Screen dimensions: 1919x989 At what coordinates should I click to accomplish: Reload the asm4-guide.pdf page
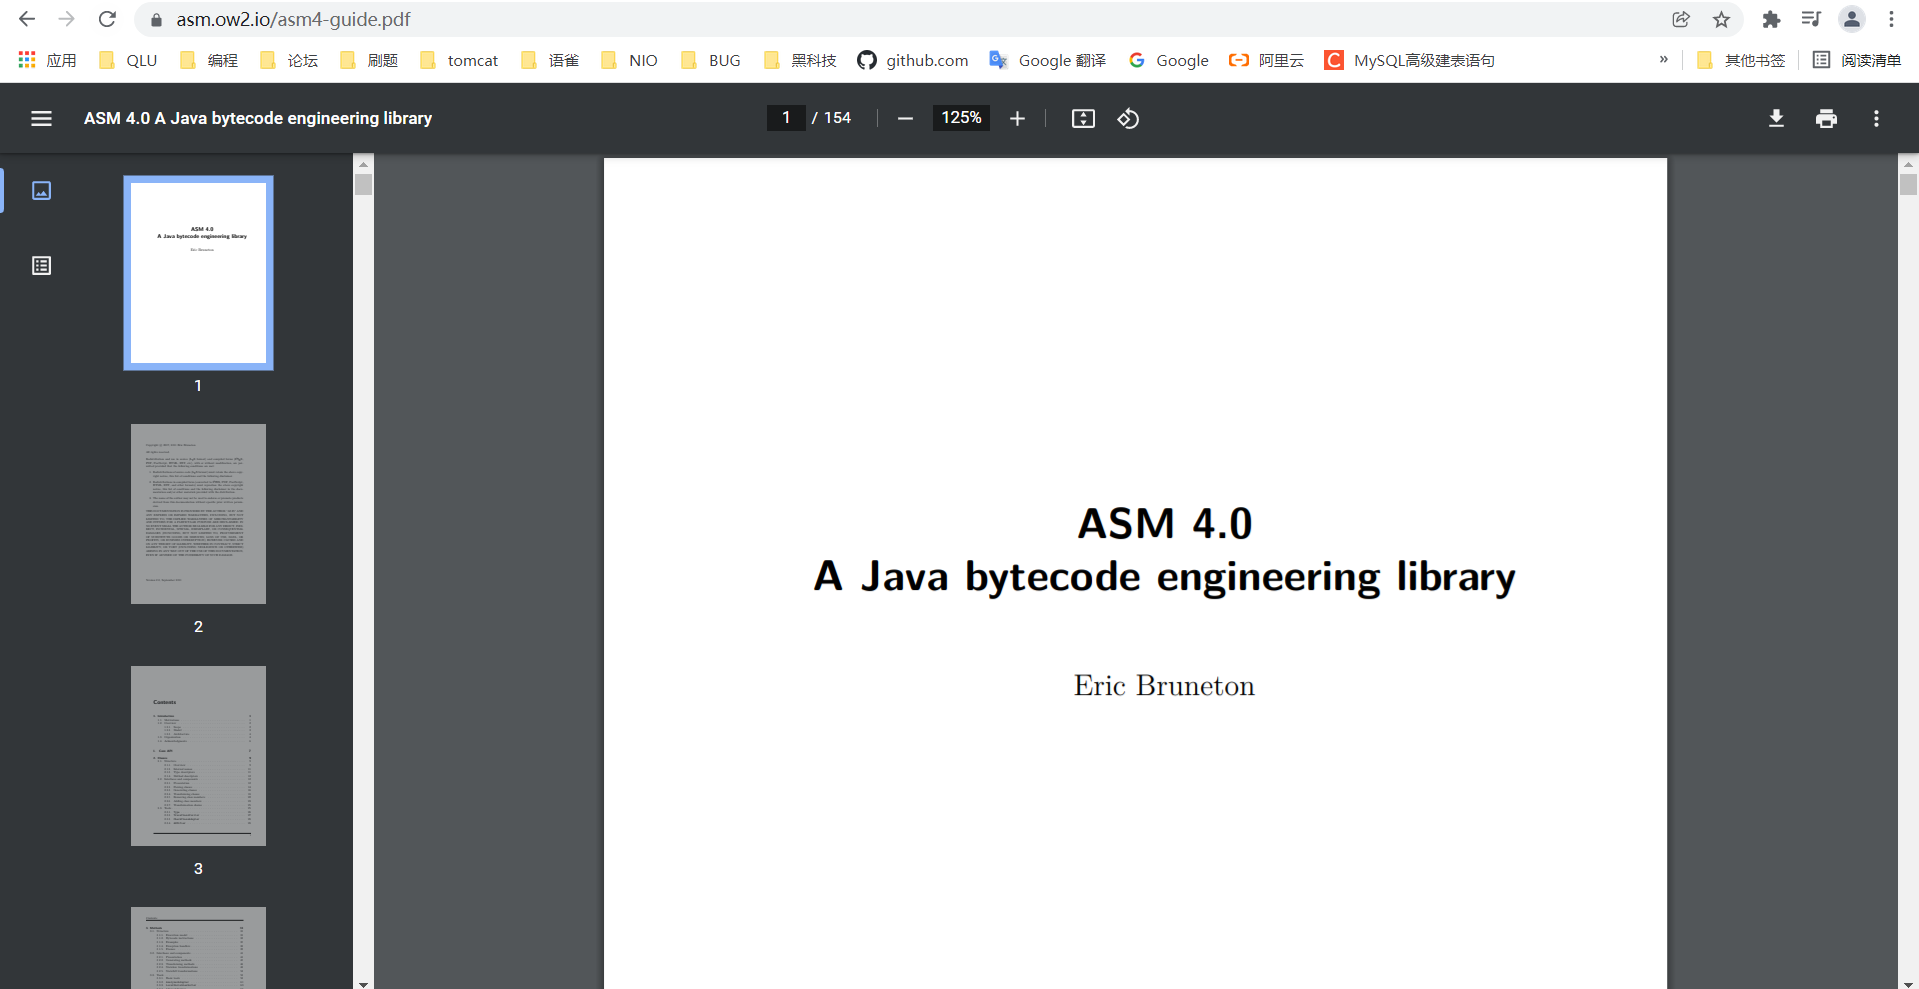(107, 19)
